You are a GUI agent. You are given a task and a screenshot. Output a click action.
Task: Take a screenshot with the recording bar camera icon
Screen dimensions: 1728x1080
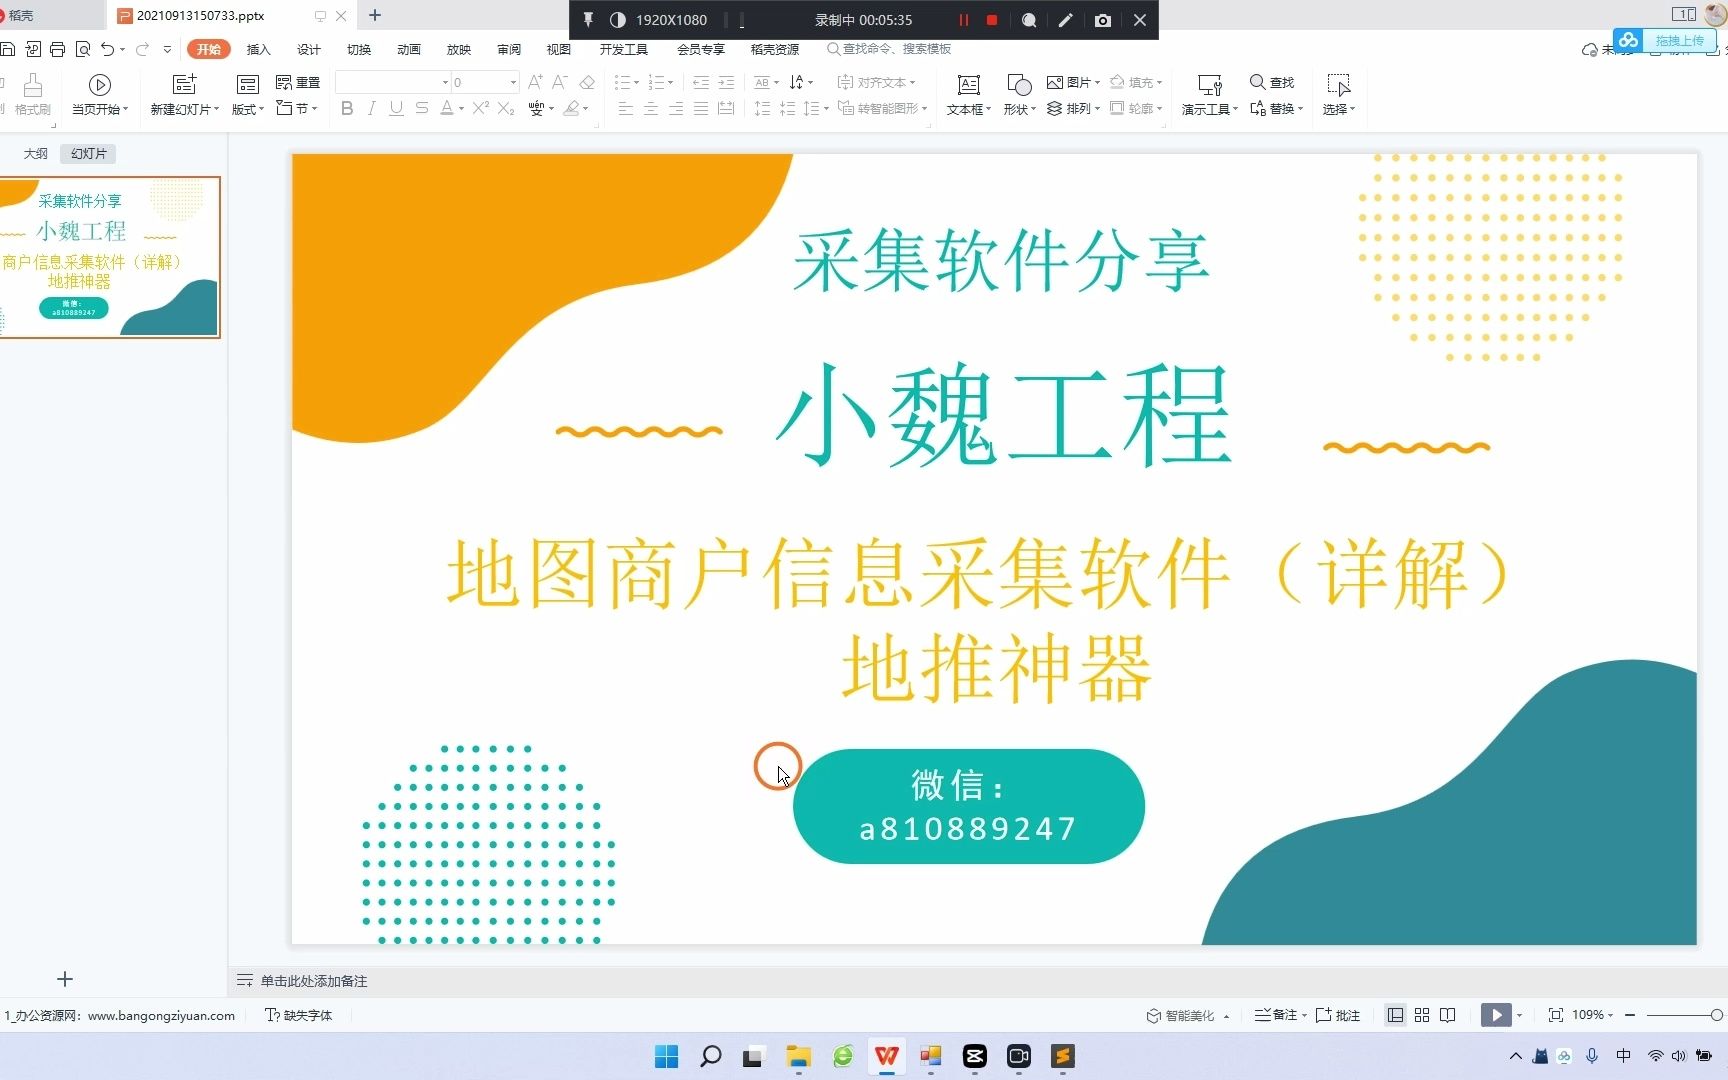click(x=1102, y=19)
